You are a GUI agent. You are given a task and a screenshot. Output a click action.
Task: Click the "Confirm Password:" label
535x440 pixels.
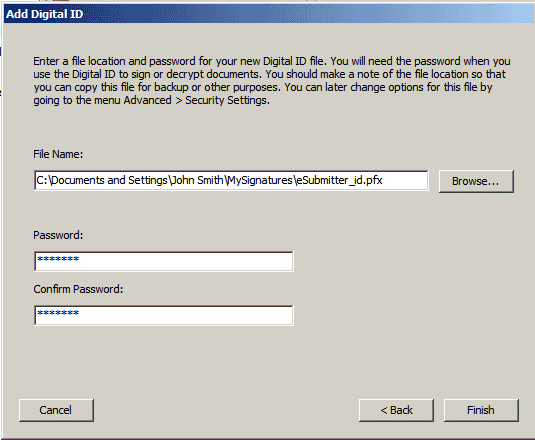click(78, 289)
